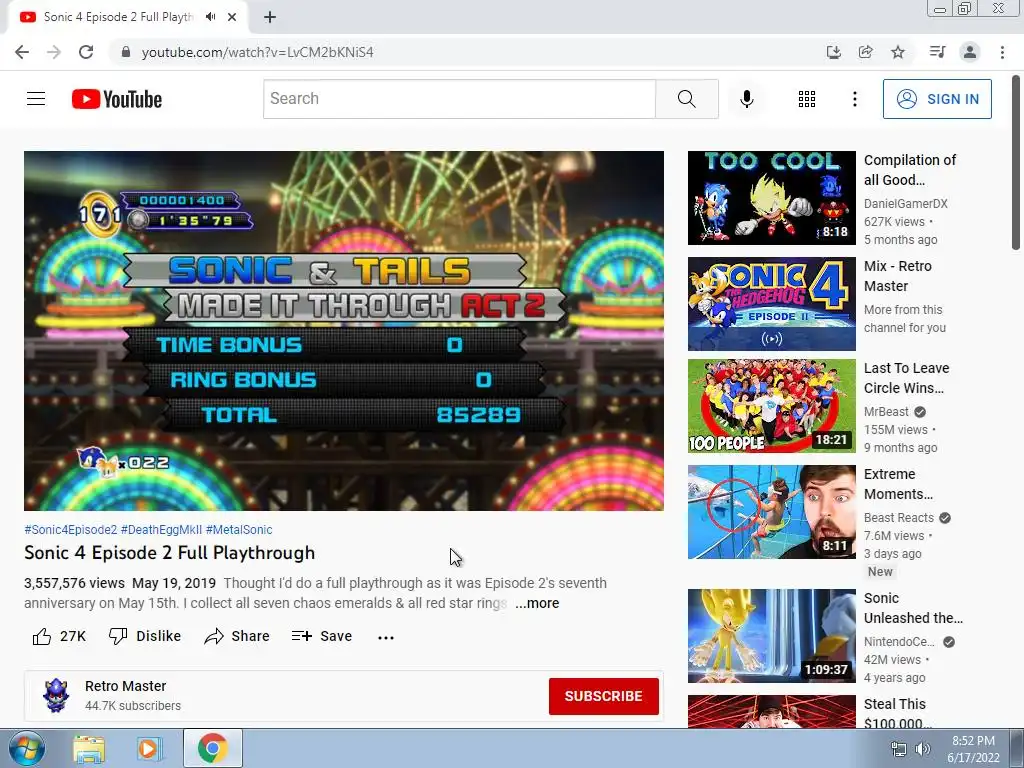1024x768 pixels.
Task: Click the SIGN IN button
Action: [x=937, y=99]
